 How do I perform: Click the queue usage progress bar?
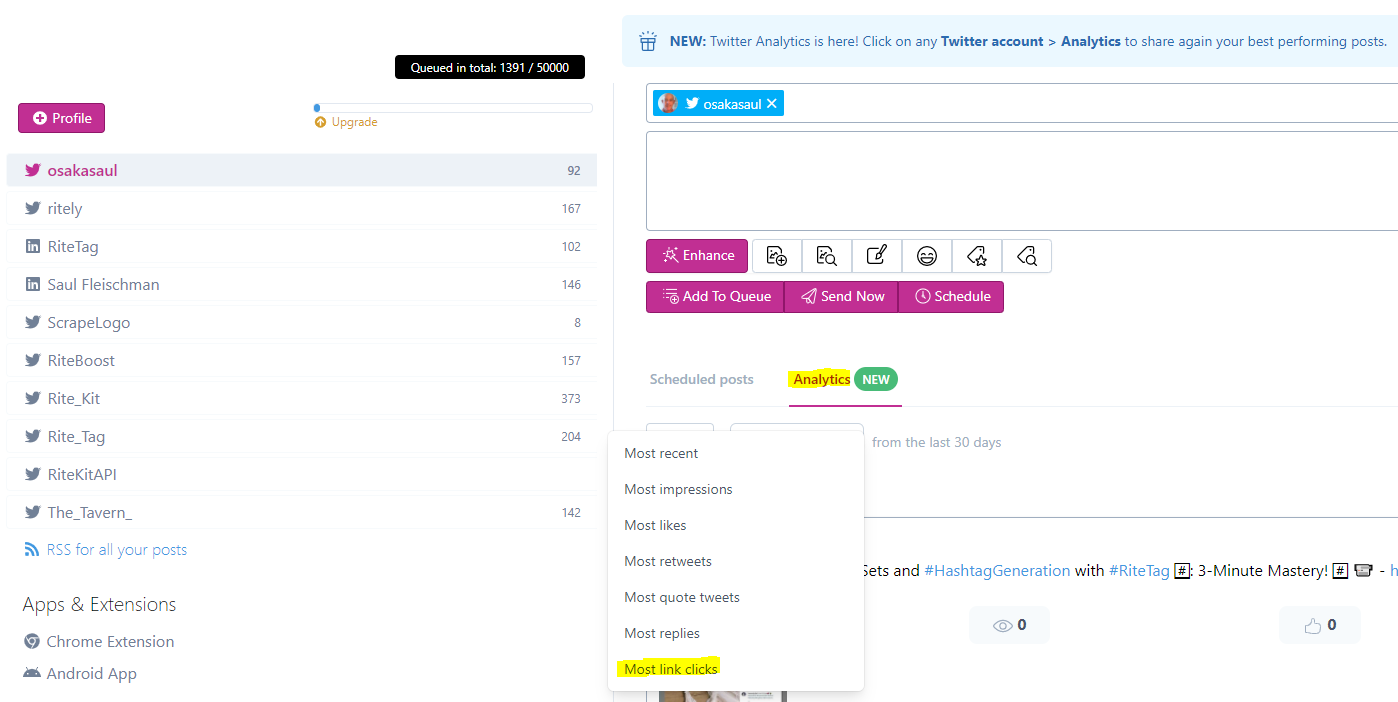point(453,108)
